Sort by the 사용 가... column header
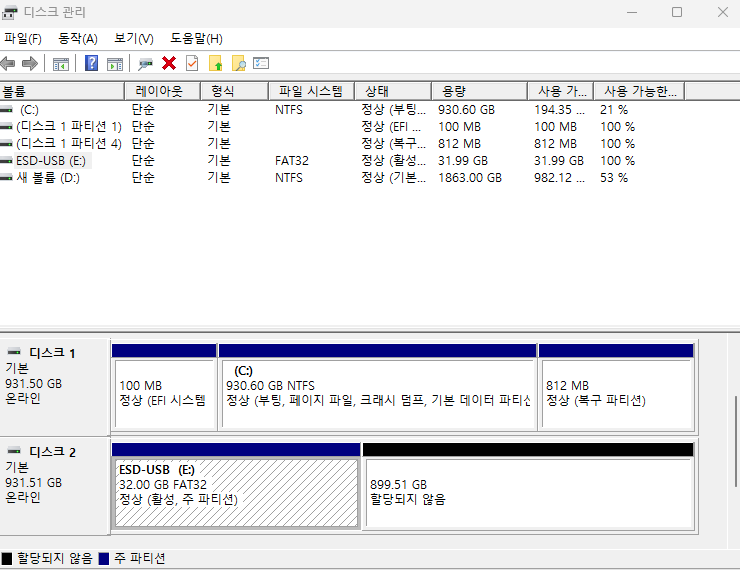 [x=561, y=91]
